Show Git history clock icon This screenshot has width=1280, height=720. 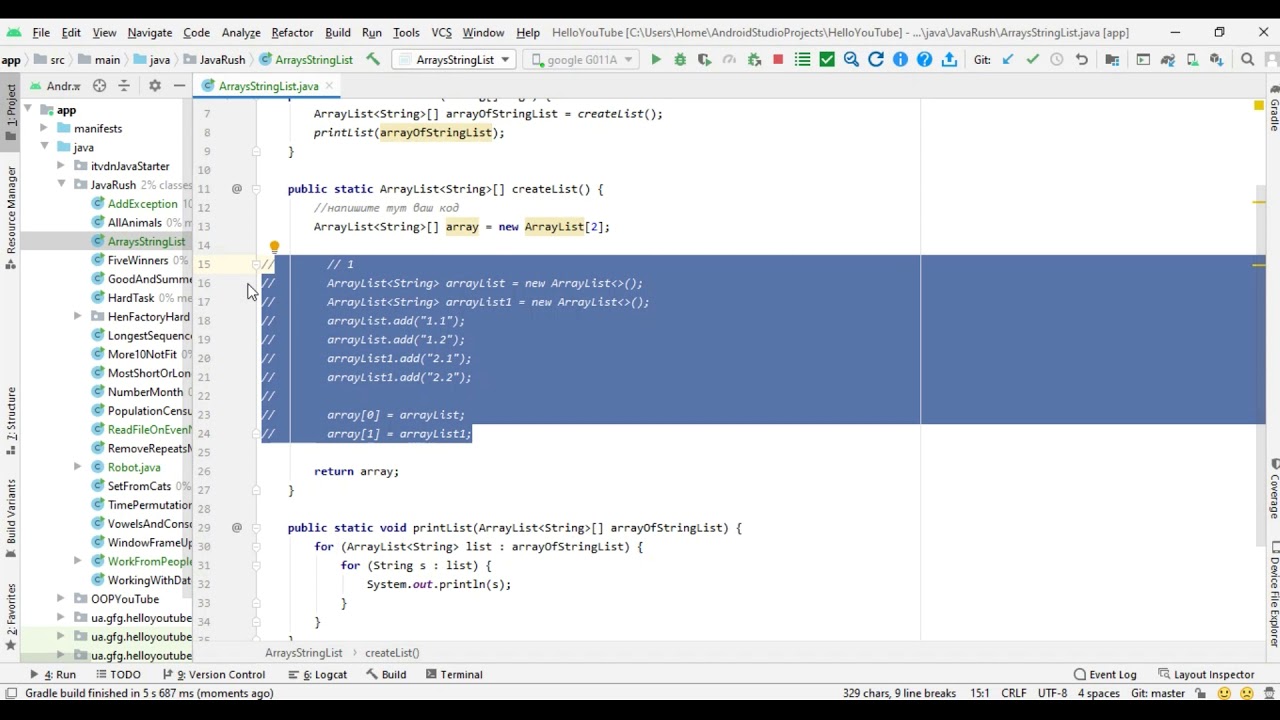click(x=1057, y=60)
